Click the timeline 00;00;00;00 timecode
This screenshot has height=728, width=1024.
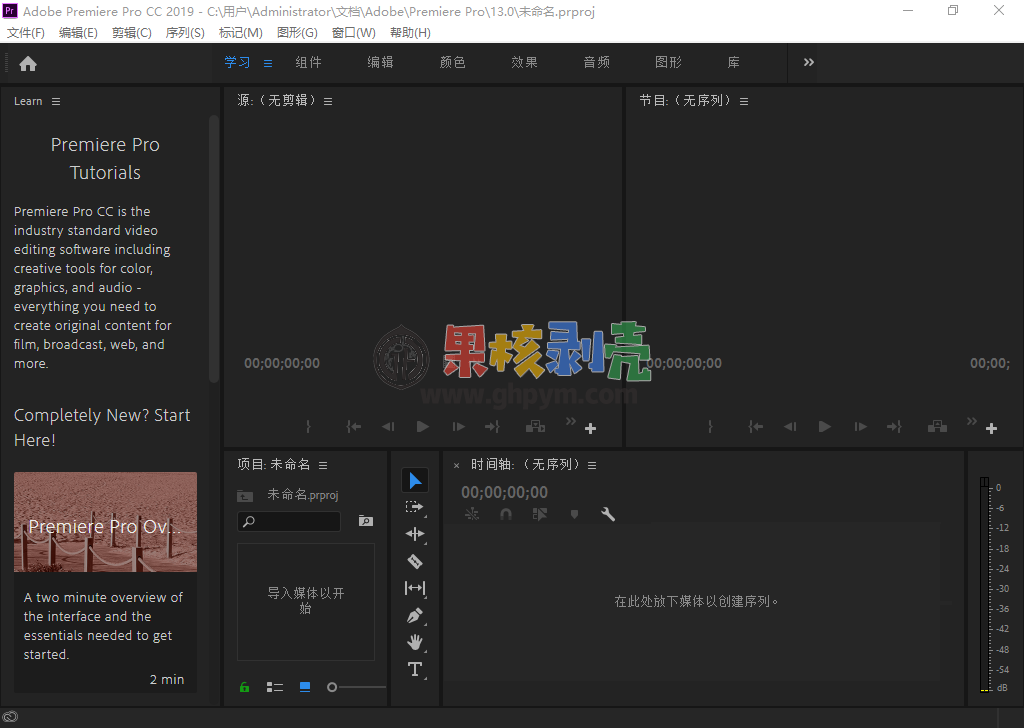[x=504, y=492]
